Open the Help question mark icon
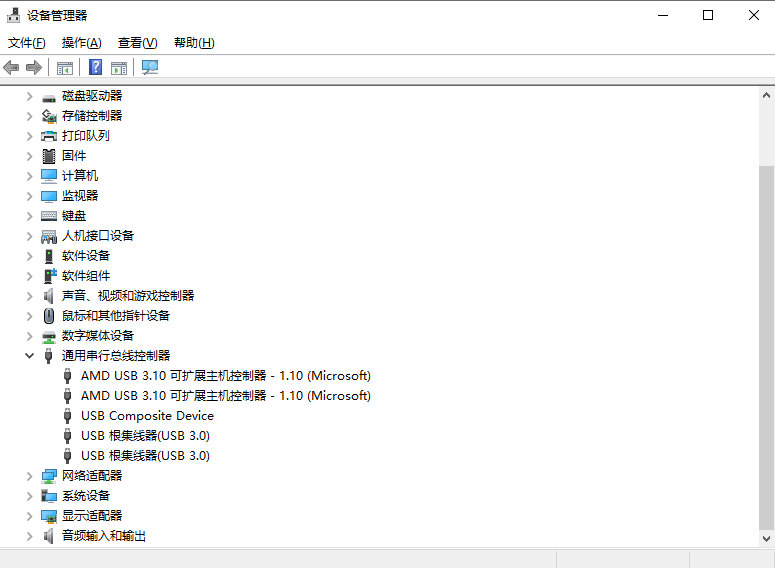Viewport: 775px width, 568px height. click(95, 67)
